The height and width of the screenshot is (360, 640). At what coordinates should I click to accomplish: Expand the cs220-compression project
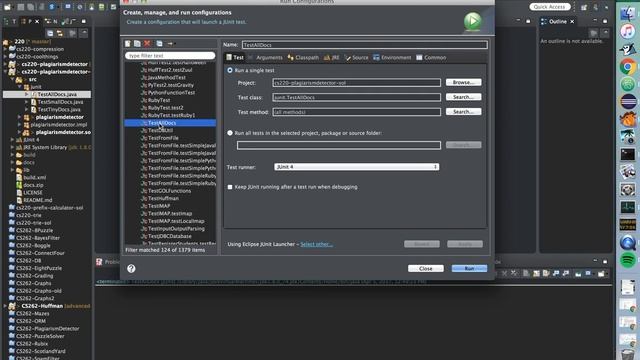(x=6, y=49)
